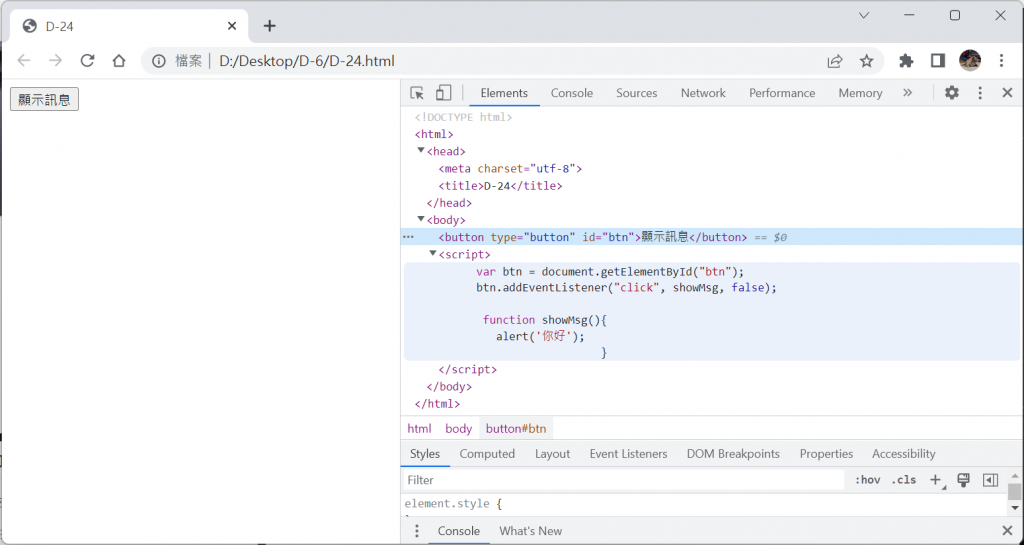Go to the browser home icon
Screen dimensions: 1024x545
tap(118, 61)
